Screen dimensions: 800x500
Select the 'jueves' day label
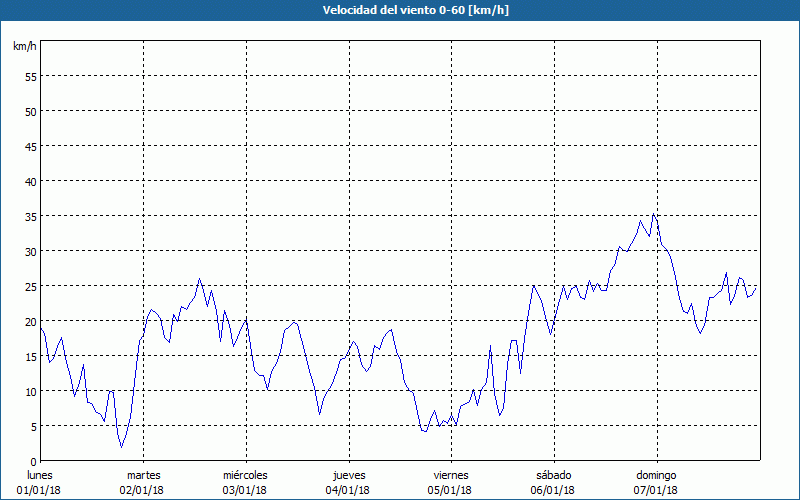(348, 474)
